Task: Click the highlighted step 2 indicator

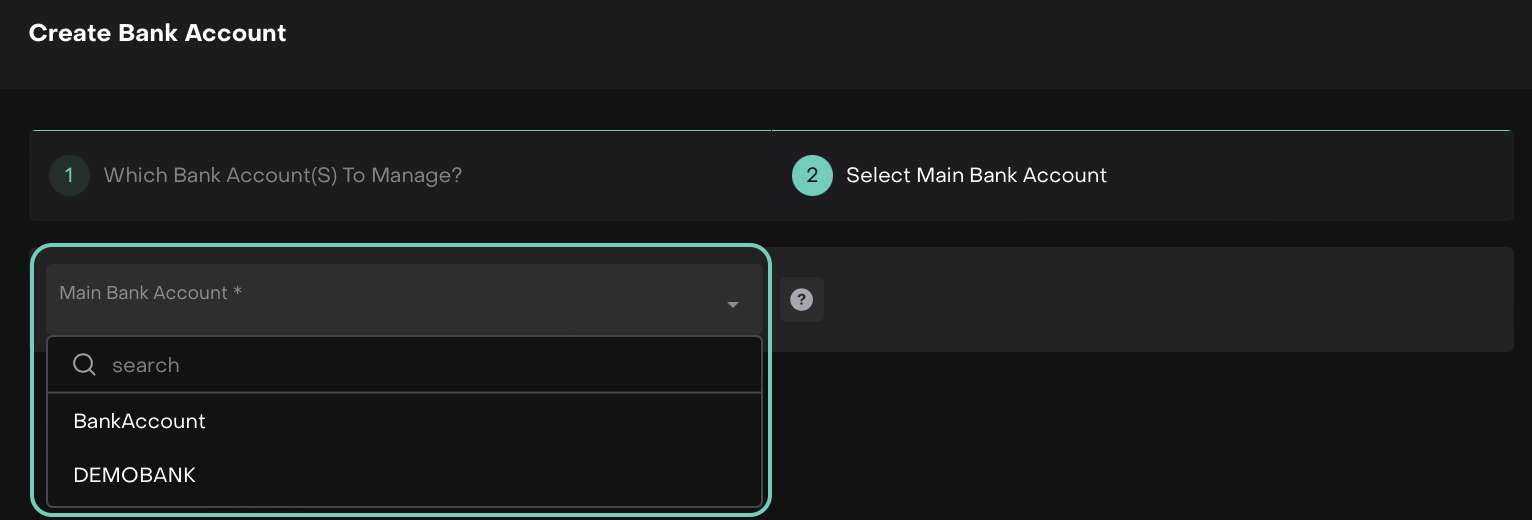Action: tap(812, 176)
